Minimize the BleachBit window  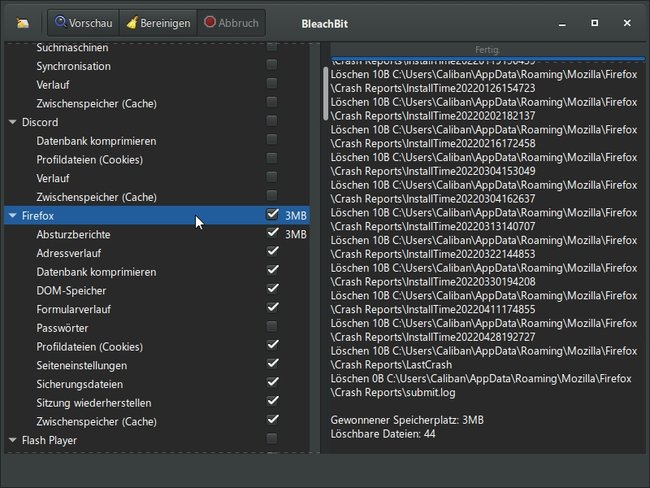[562, 24]
